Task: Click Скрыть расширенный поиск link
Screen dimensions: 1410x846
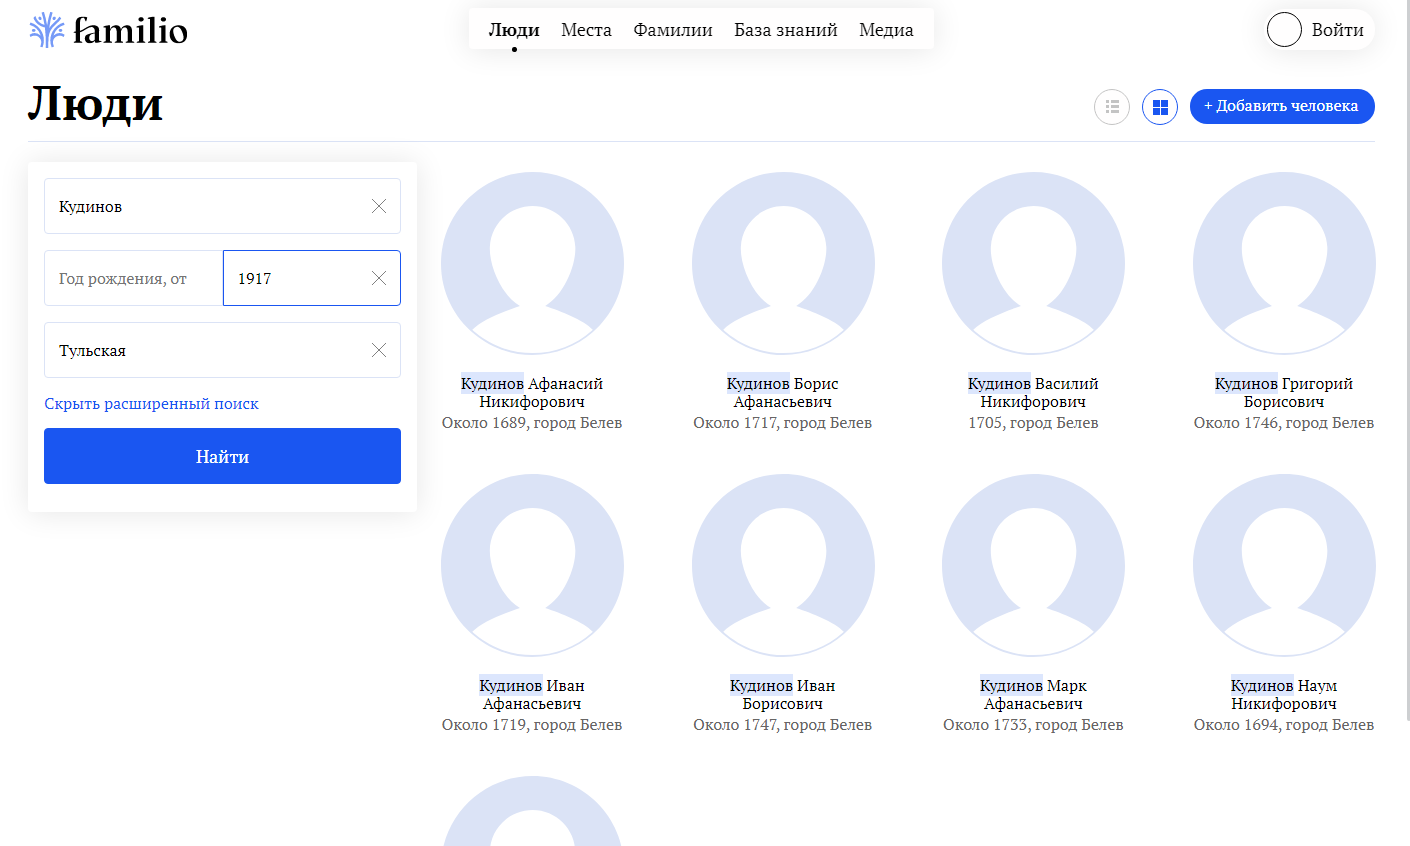Action: click(151, 404)
